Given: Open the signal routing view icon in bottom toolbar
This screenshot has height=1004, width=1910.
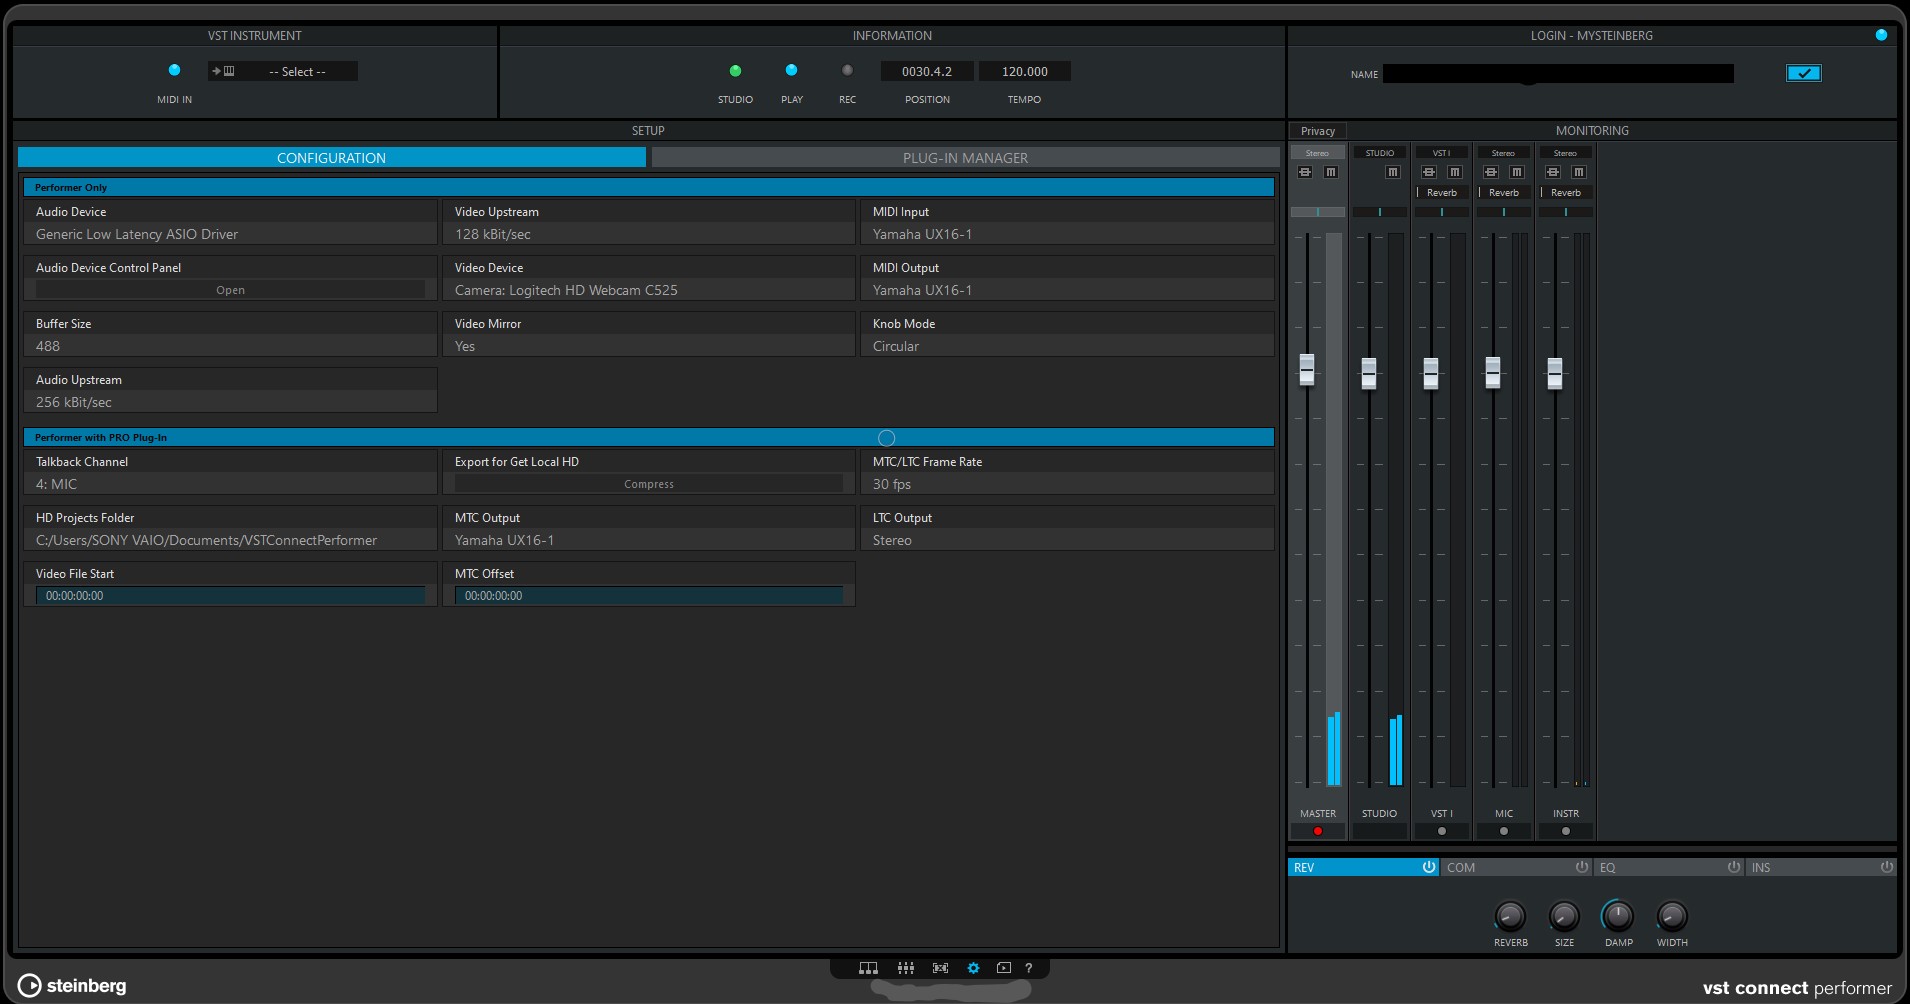Looking at the screenshot, I should pyautogui.click(x=868, y=968).
